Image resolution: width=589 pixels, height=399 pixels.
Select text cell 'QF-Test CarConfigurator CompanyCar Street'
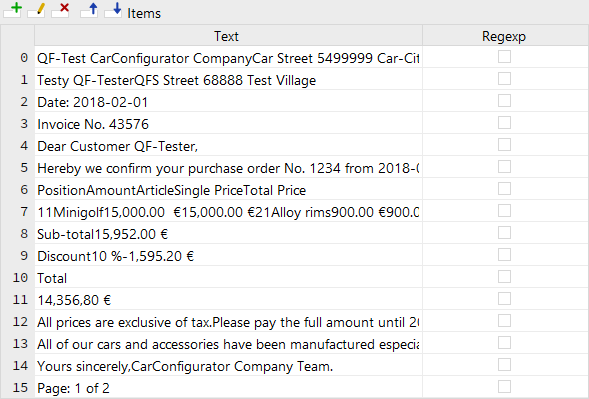(228, 58)
